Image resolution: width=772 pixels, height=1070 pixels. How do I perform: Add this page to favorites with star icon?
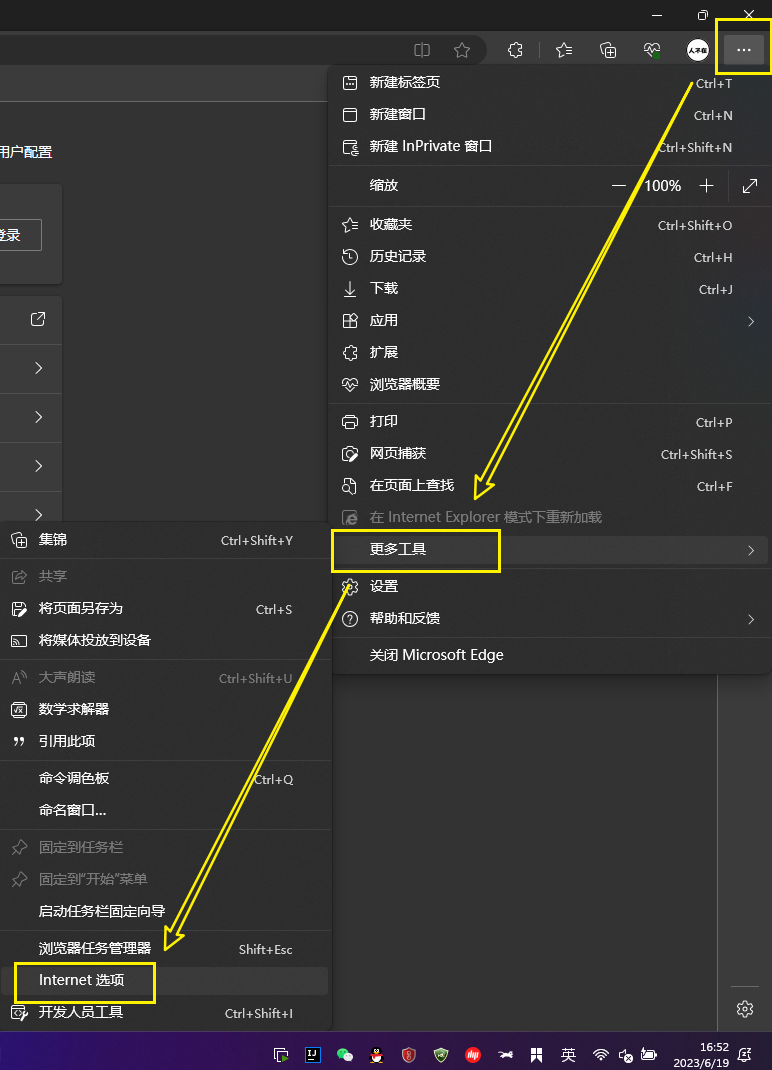461,50
